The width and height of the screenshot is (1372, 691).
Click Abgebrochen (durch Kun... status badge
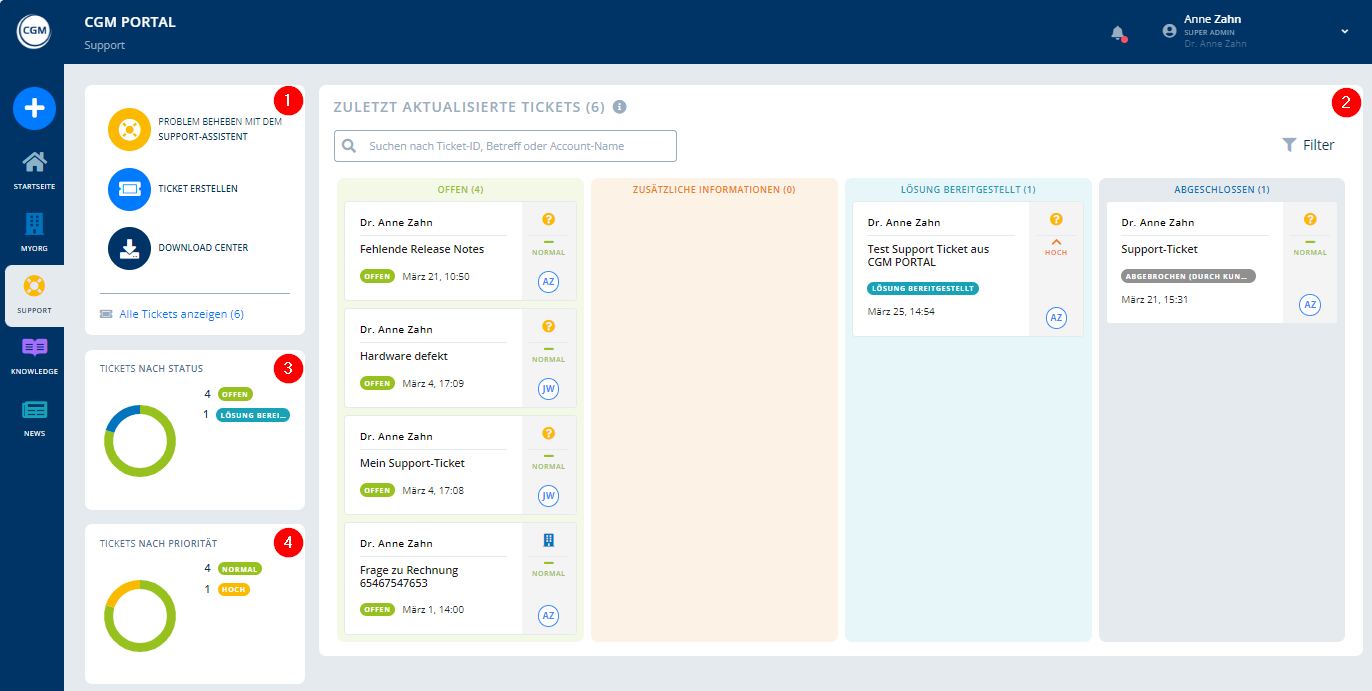pyautogui.click(x=1188, y=276)
